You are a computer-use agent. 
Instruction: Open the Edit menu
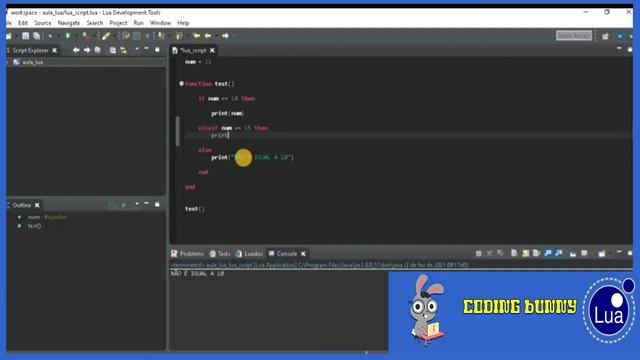[23, 23]
